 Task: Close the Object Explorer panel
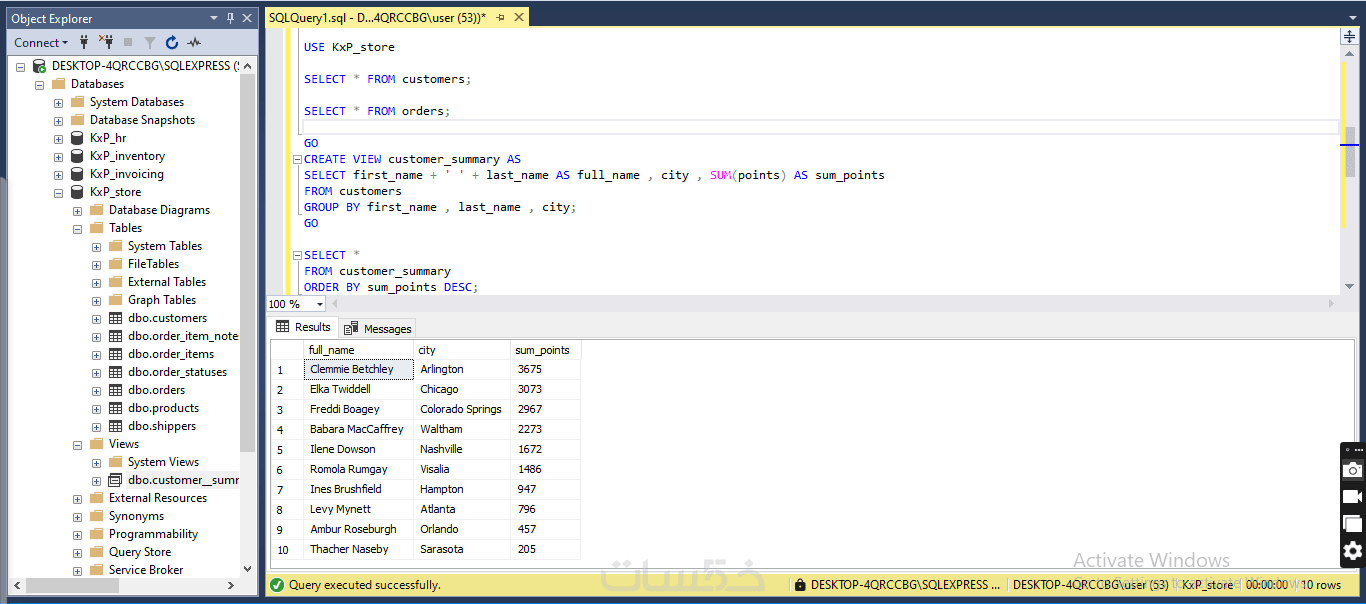pos(249,18)
